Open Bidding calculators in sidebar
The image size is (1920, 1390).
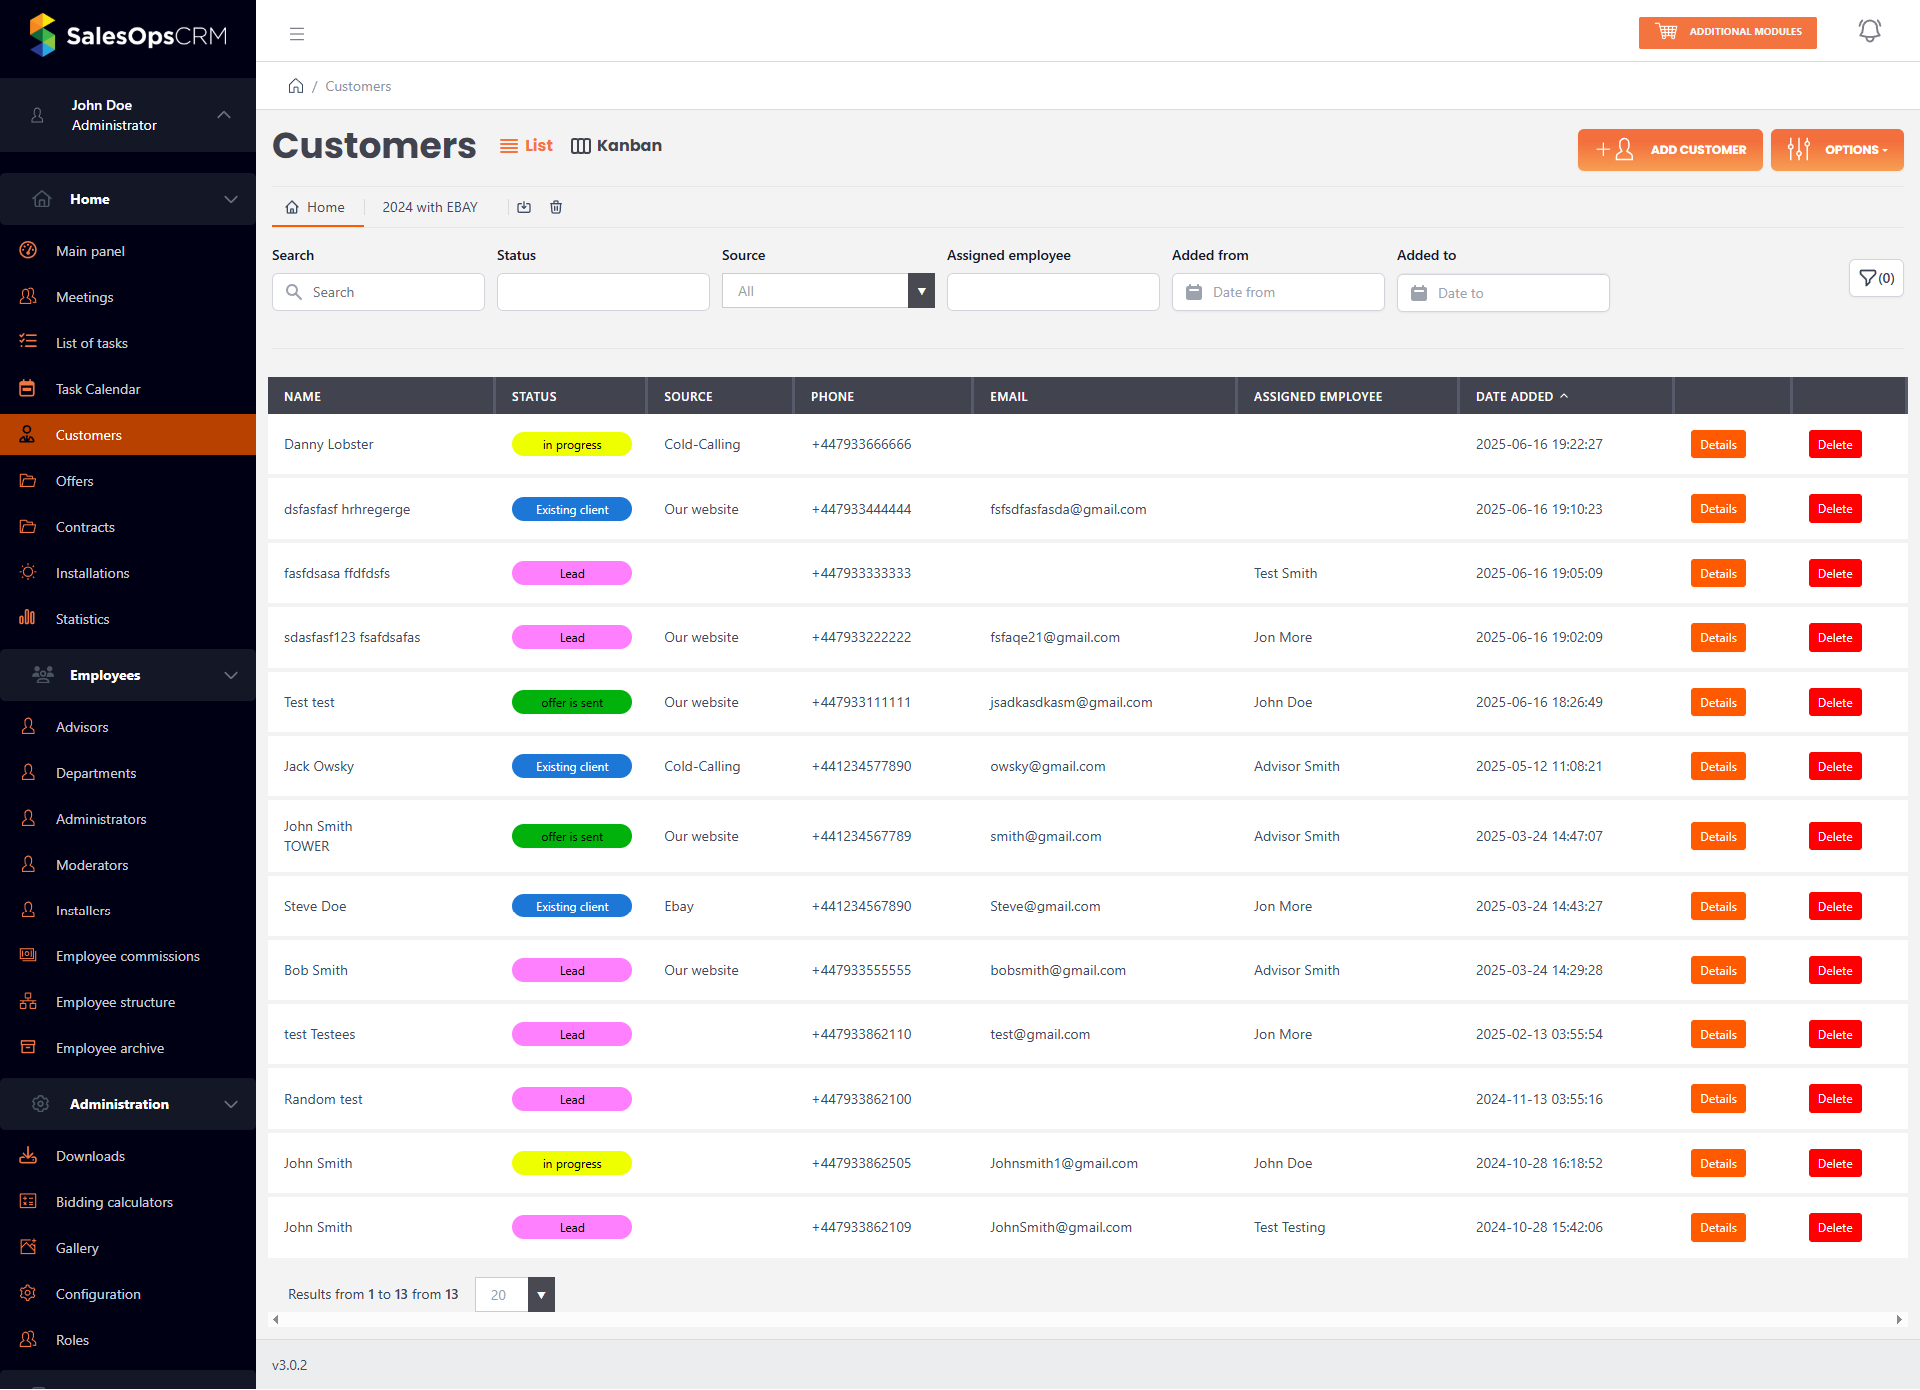(x=114, y=1202)
